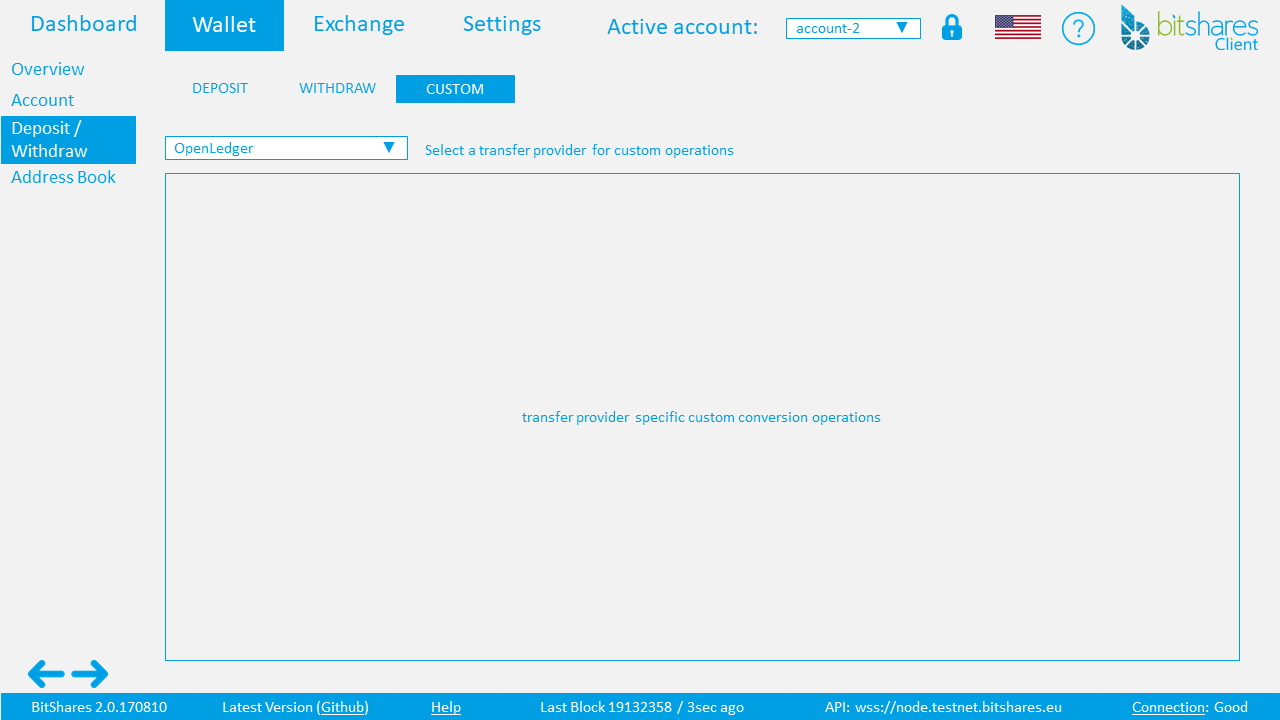Screen dimensions: 1280x720
Task: Open Overview in the sidebar
Action: 48,69
